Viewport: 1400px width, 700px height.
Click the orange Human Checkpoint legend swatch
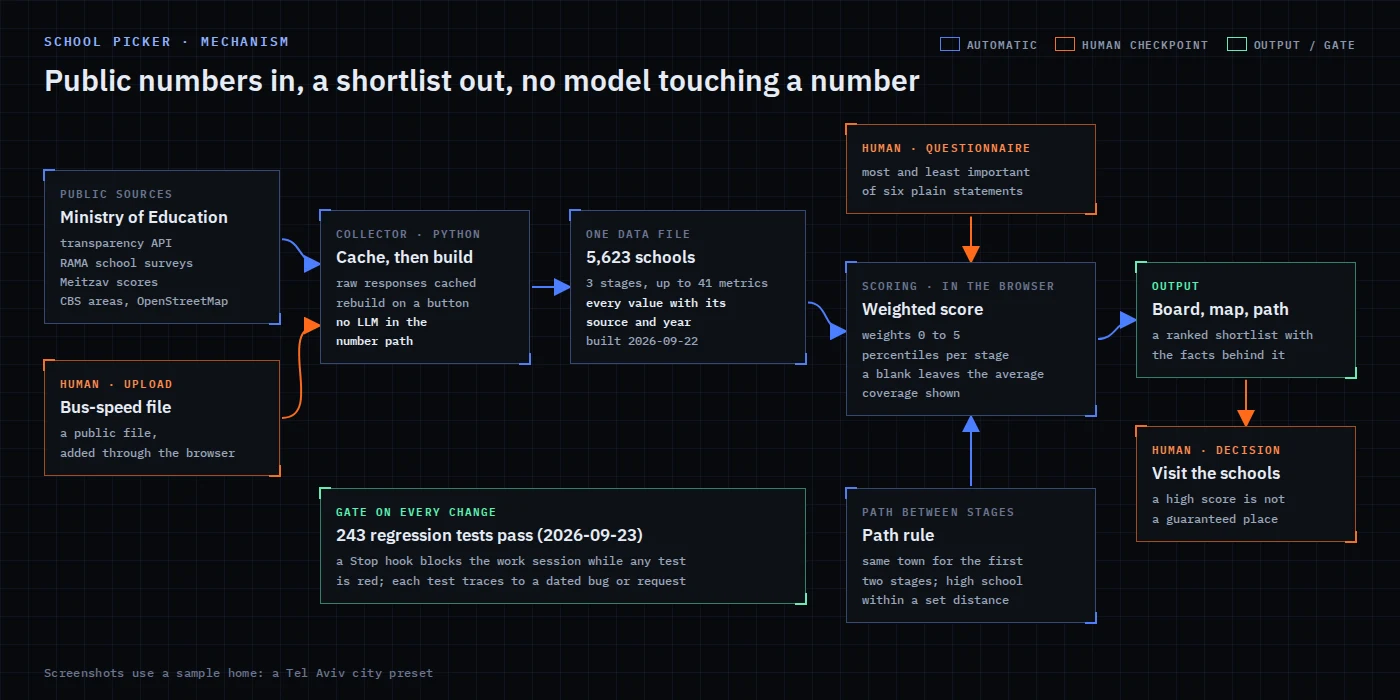point(1065,44)
